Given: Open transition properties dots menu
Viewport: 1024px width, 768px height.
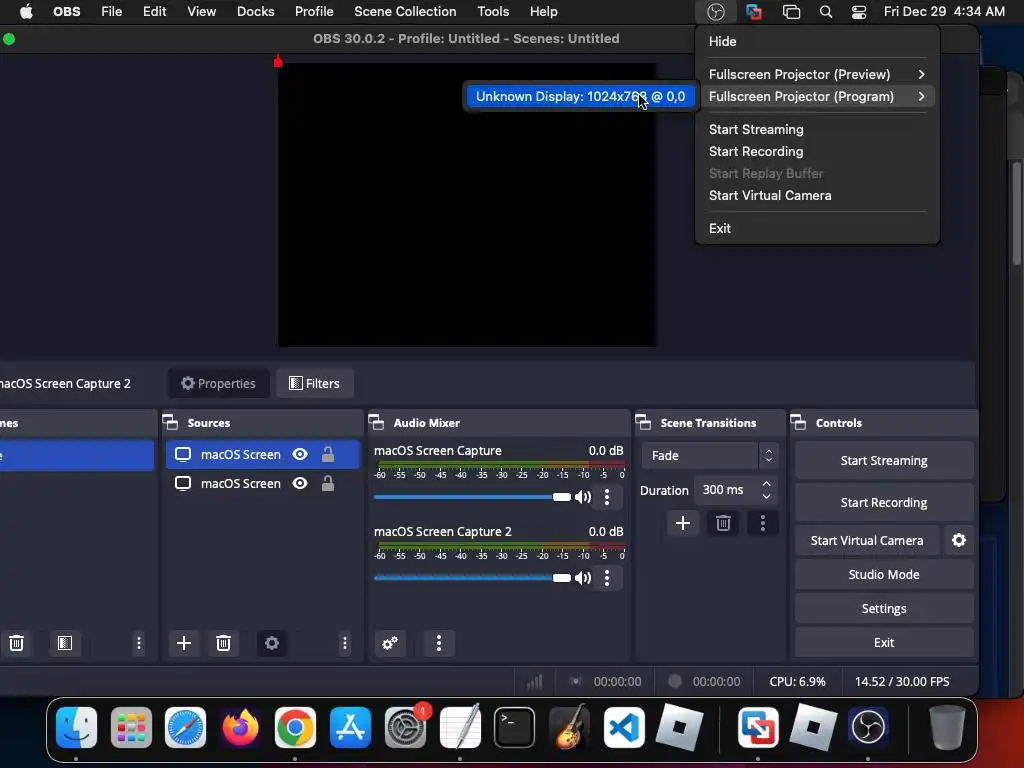Looking at the screenshot, I should tap(763, 523).
